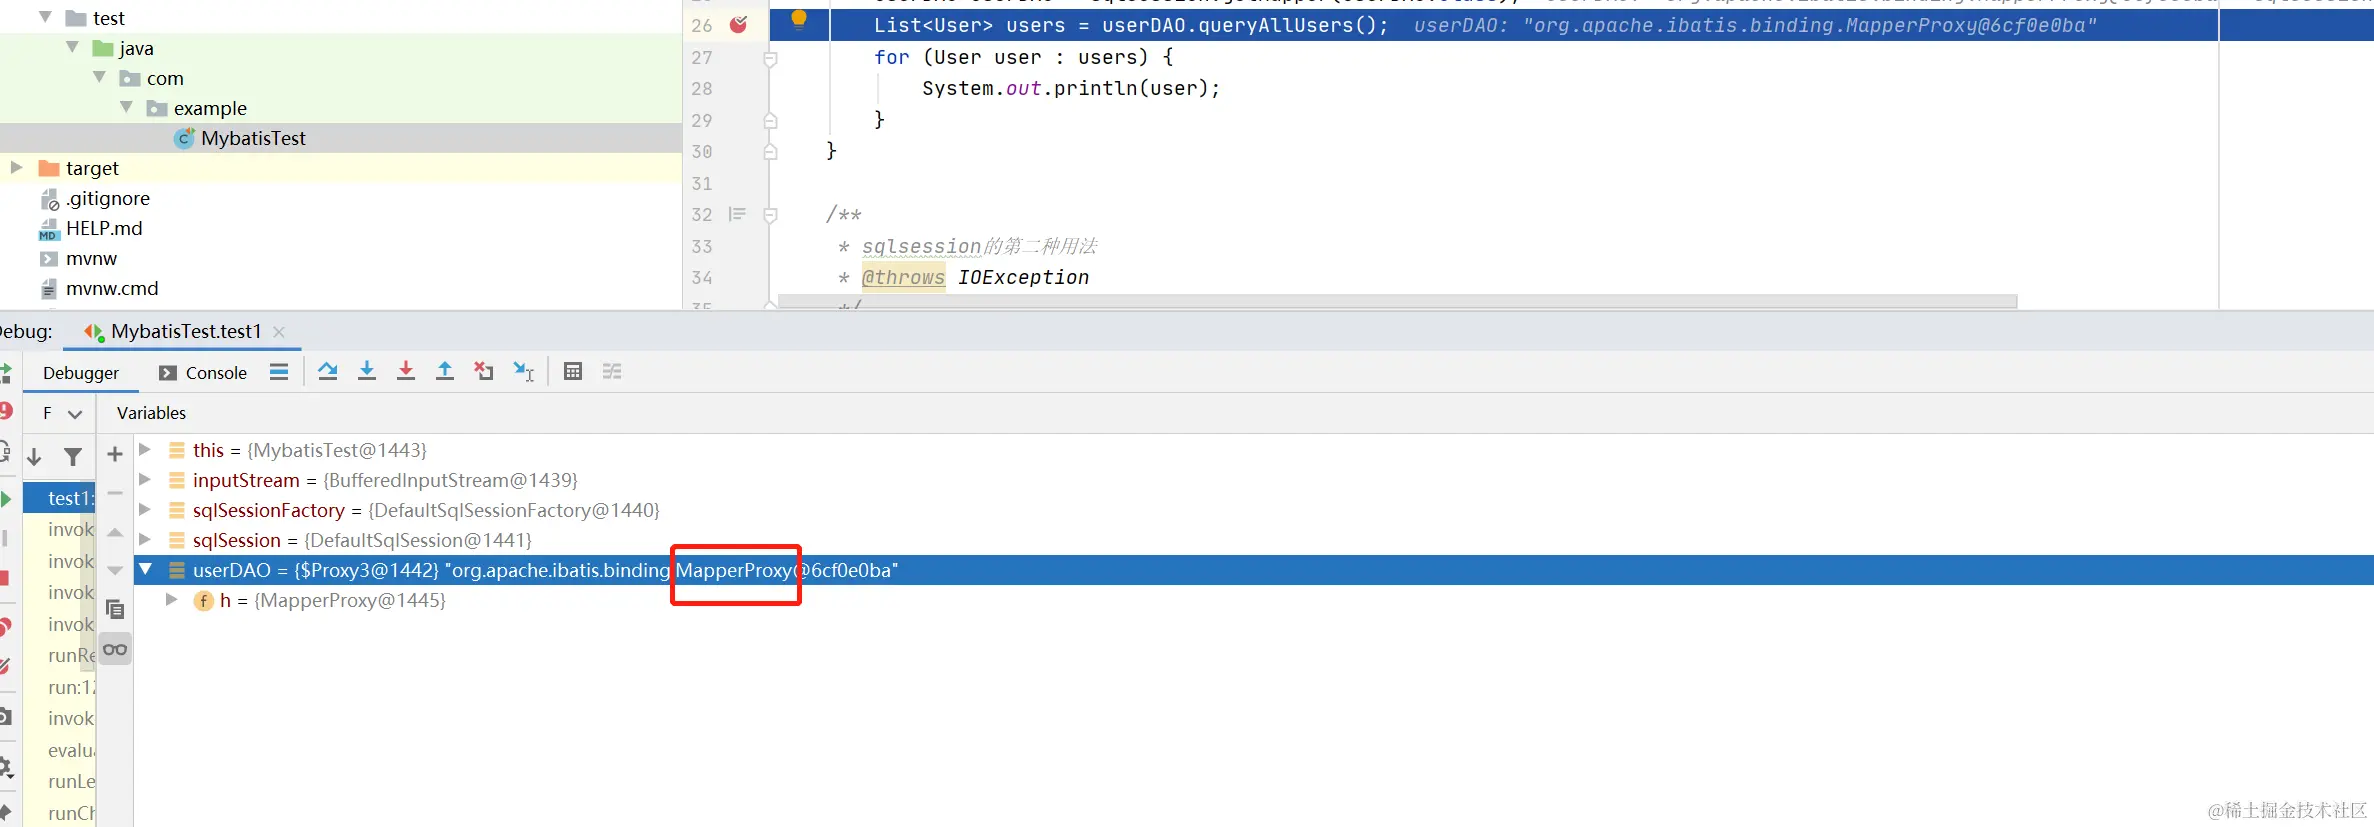Viewport: 2374px width, 827px height.
Task: Click the Step Into icon
Action: click(367, 372)
